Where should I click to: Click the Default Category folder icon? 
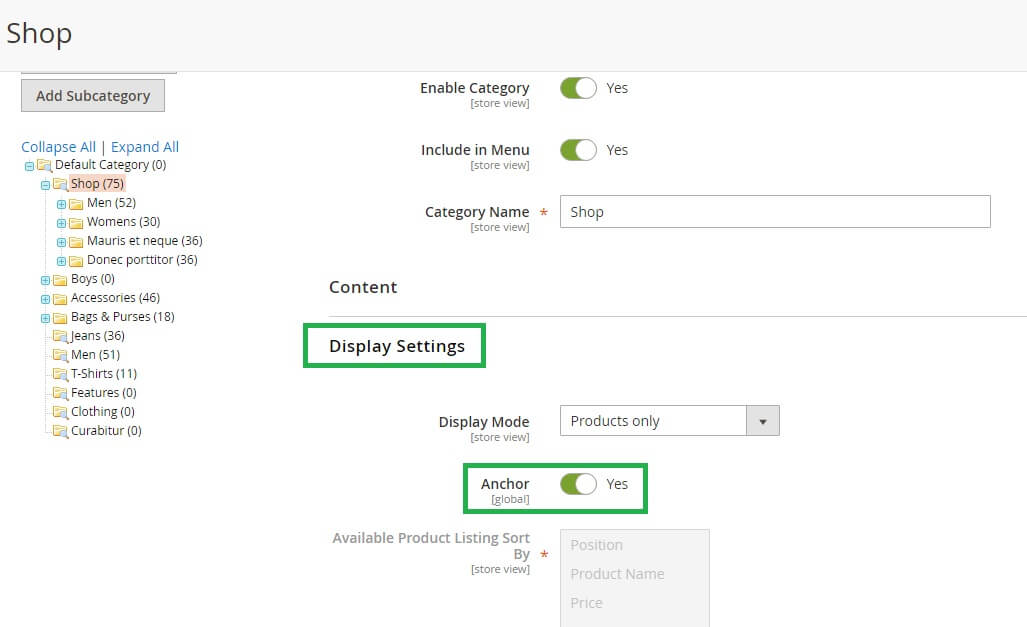[x=44, y=165]
